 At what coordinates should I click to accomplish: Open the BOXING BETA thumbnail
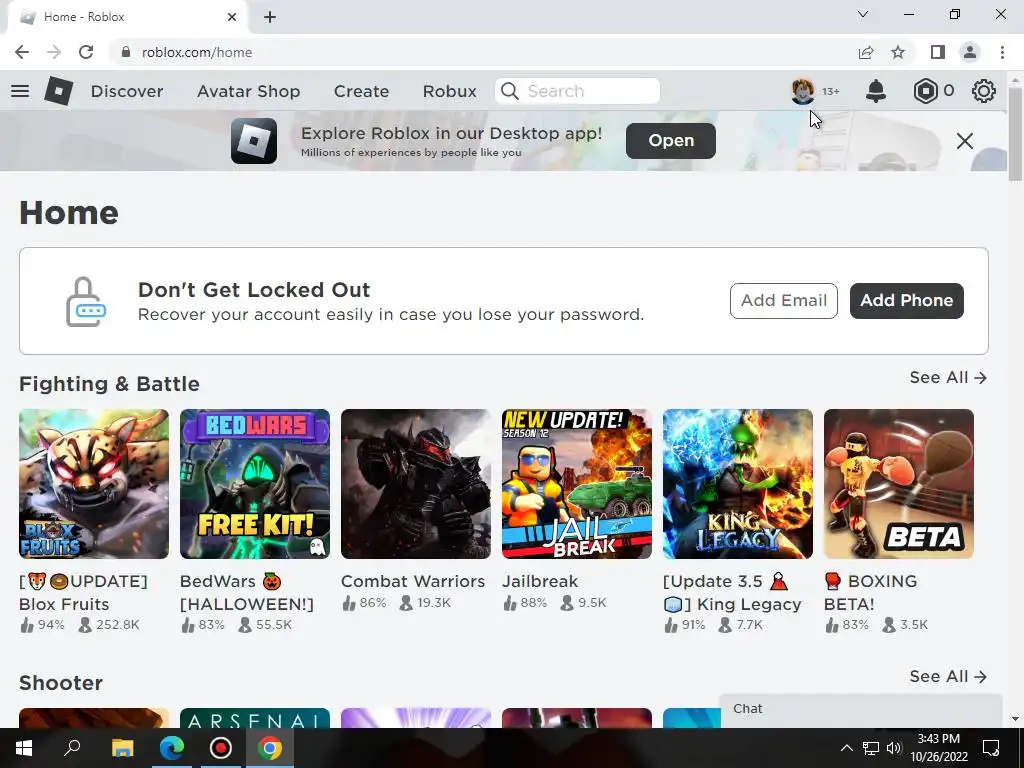click(x=899, y=484)
